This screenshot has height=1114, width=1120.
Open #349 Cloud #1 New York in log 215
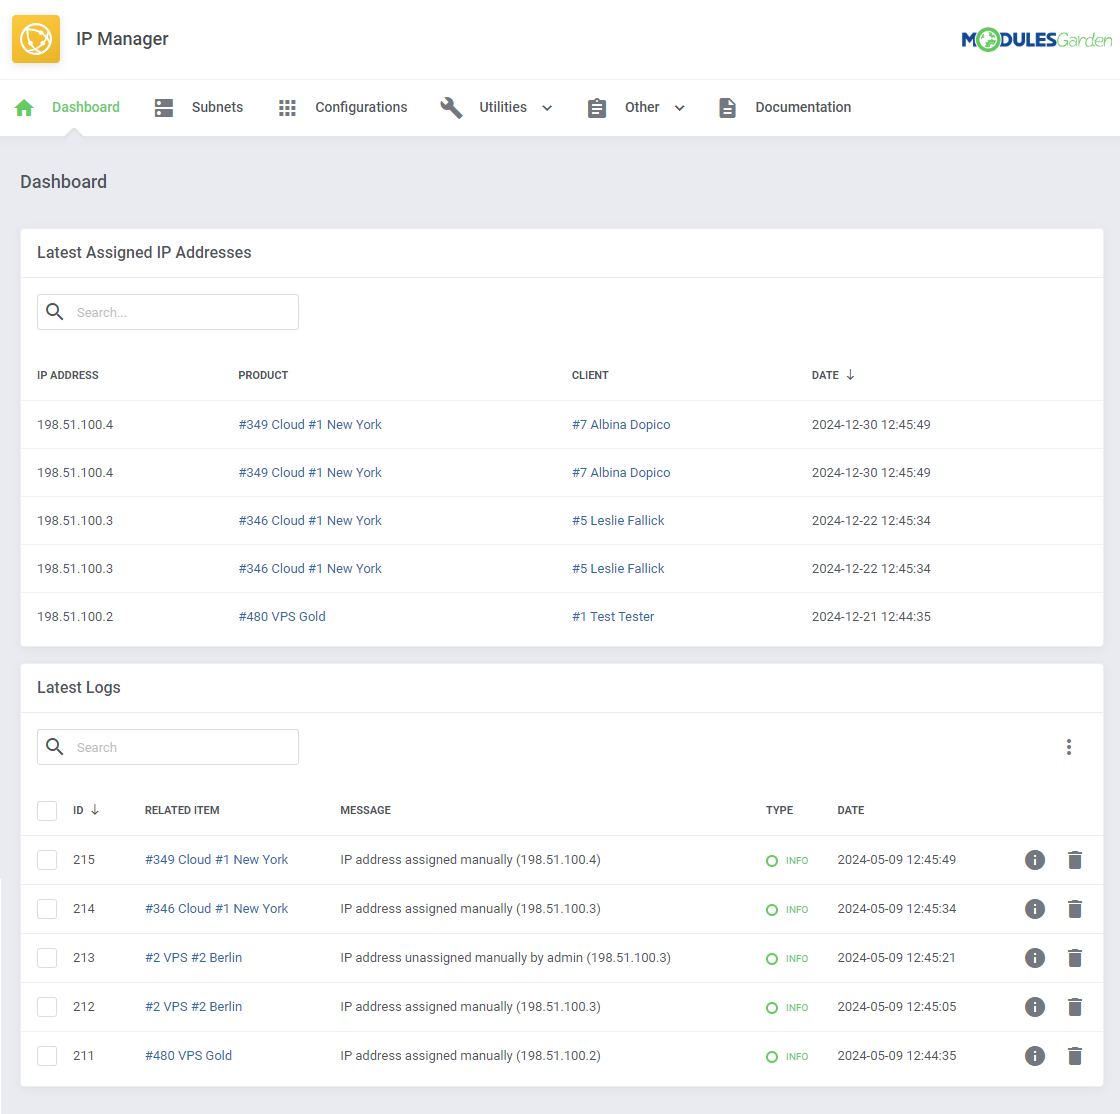[x=216, y=860]
